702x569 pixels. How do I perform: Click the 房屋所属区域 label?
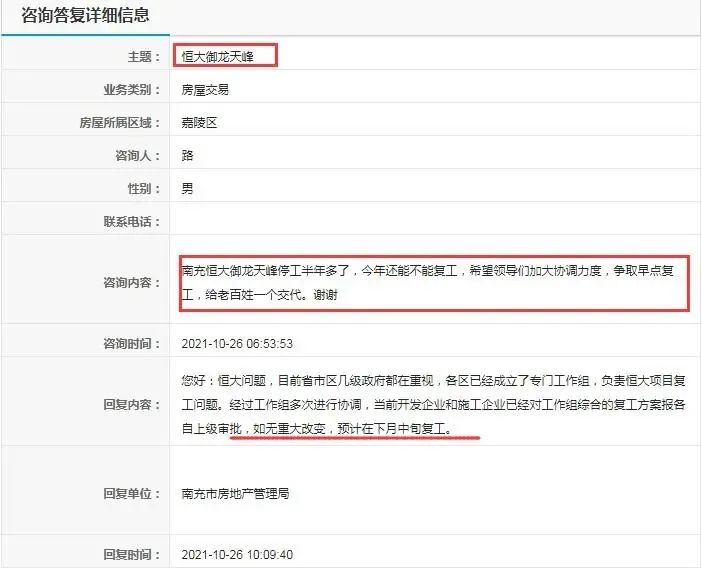click(120, 123)
